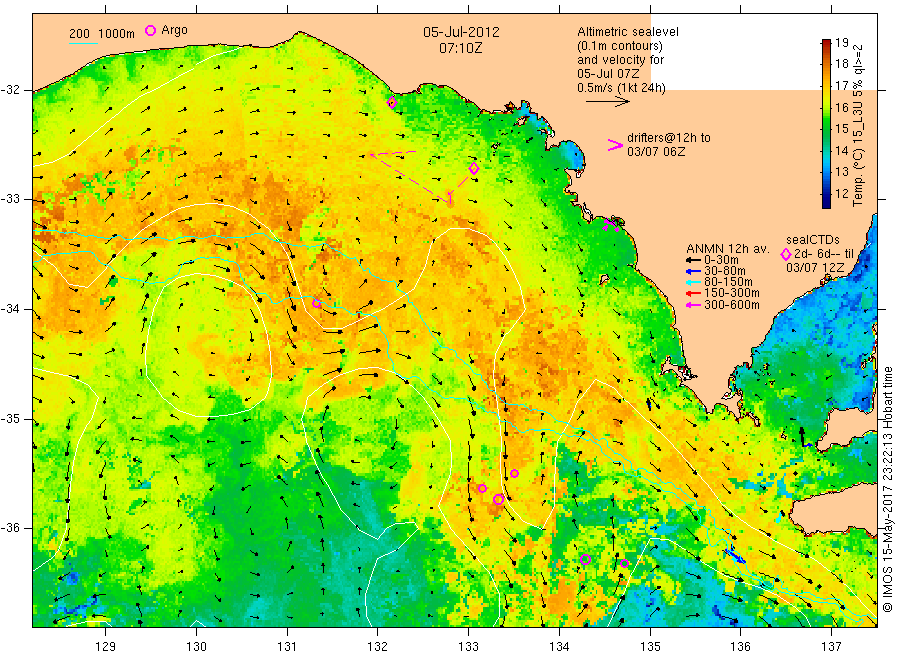
Task: Click the IMOS copyright timestamp text
Action: click(x=888, y=489)
